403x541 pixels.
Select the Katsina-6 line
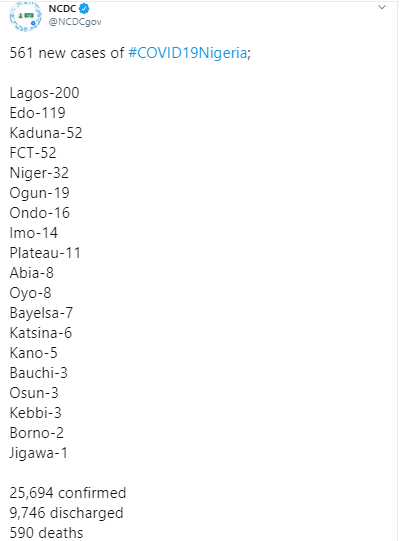tap(41, 333)
